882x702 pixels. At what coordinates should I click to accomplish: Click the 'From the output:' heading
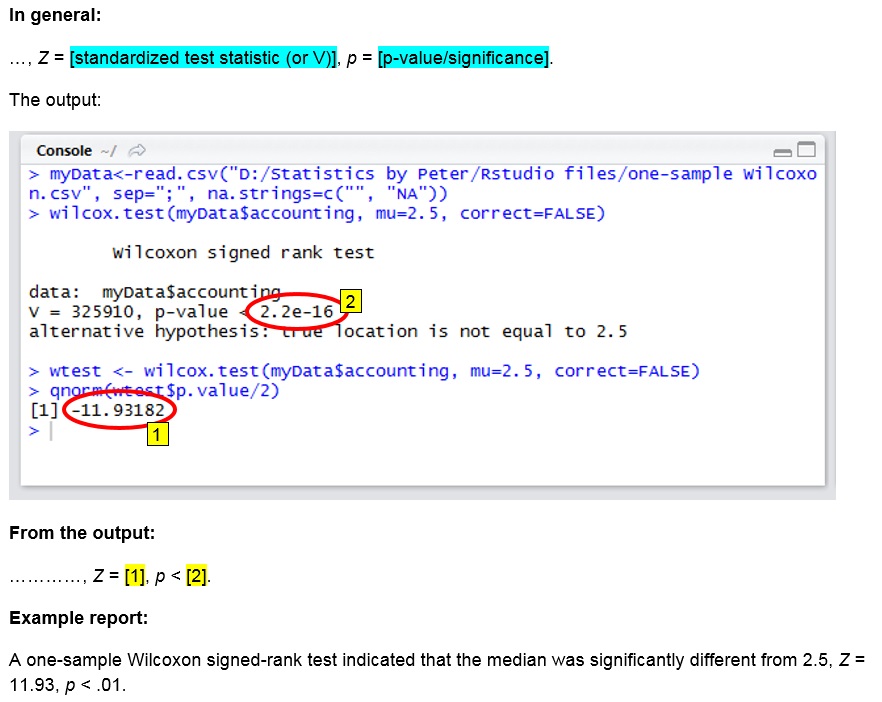tap(82, 533)
